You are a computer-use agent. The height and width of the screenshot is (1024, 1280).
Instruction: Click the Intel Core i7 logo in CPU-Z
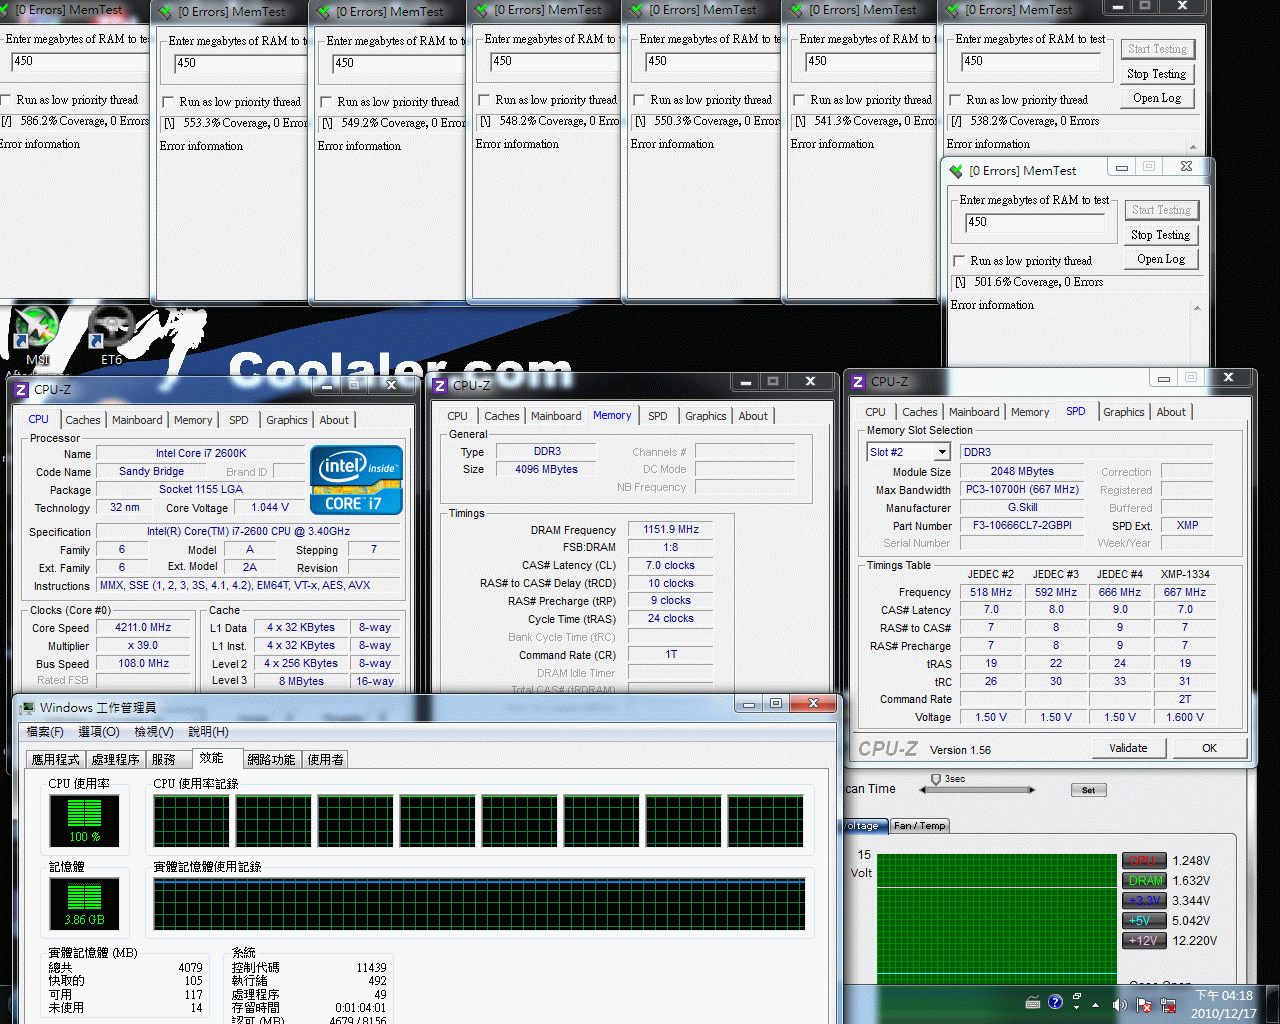(357, 480)
